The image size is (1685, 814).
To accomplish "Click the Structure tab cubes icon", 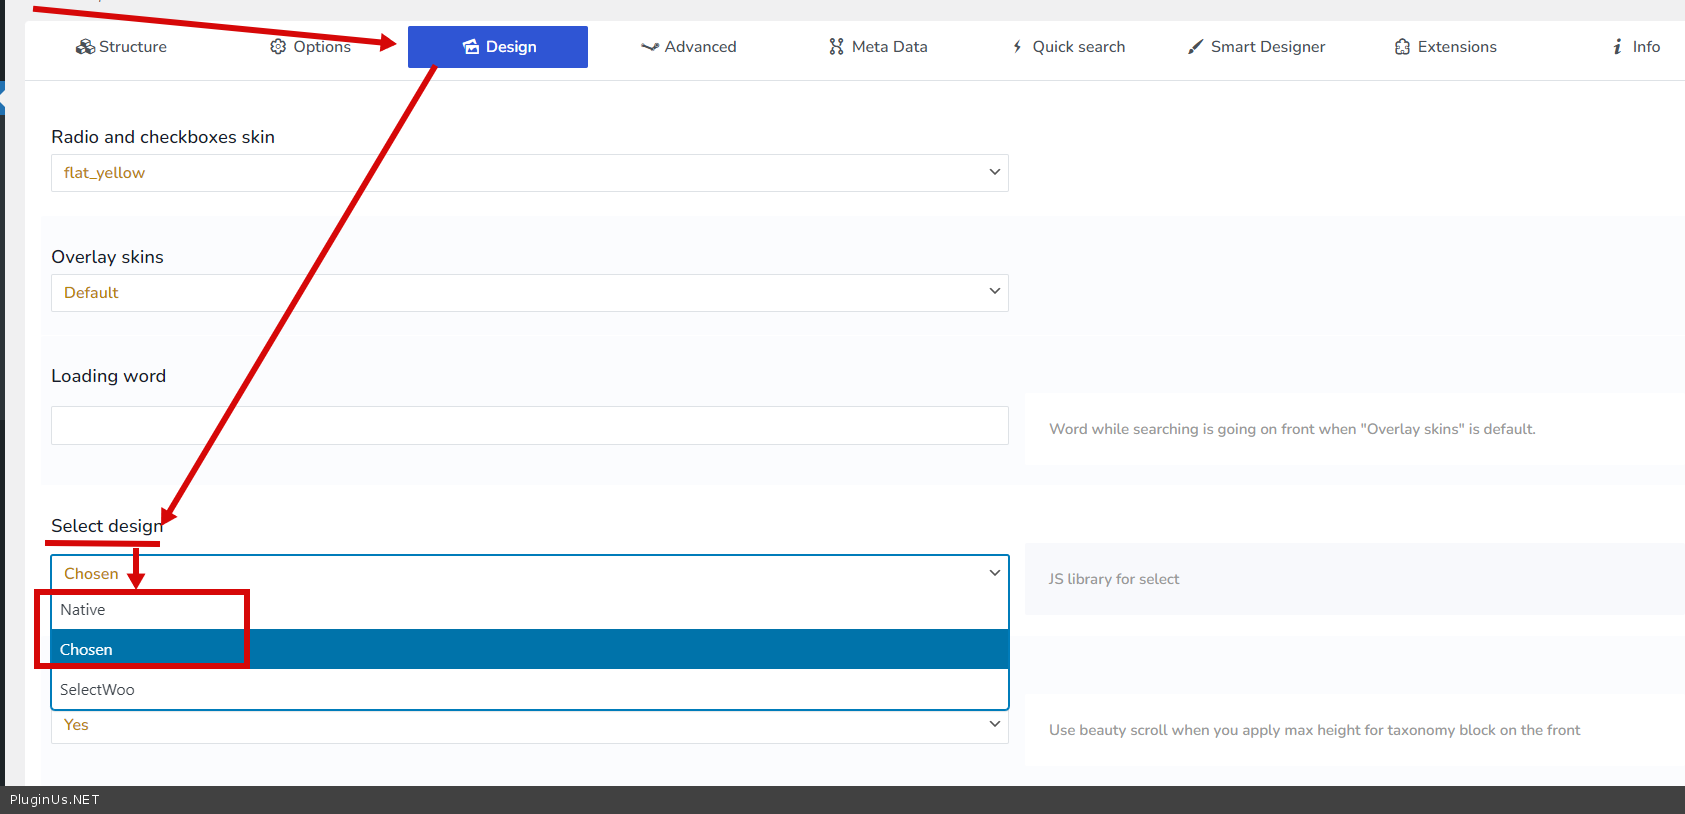I will [x=85, y=47].
